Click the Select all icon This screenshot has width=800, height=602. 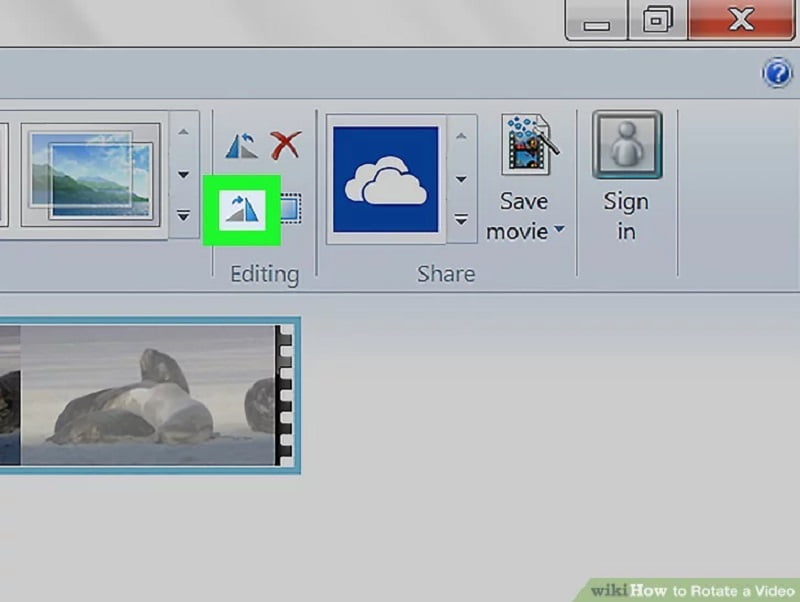pyautogui.click(x=291, y=208)
